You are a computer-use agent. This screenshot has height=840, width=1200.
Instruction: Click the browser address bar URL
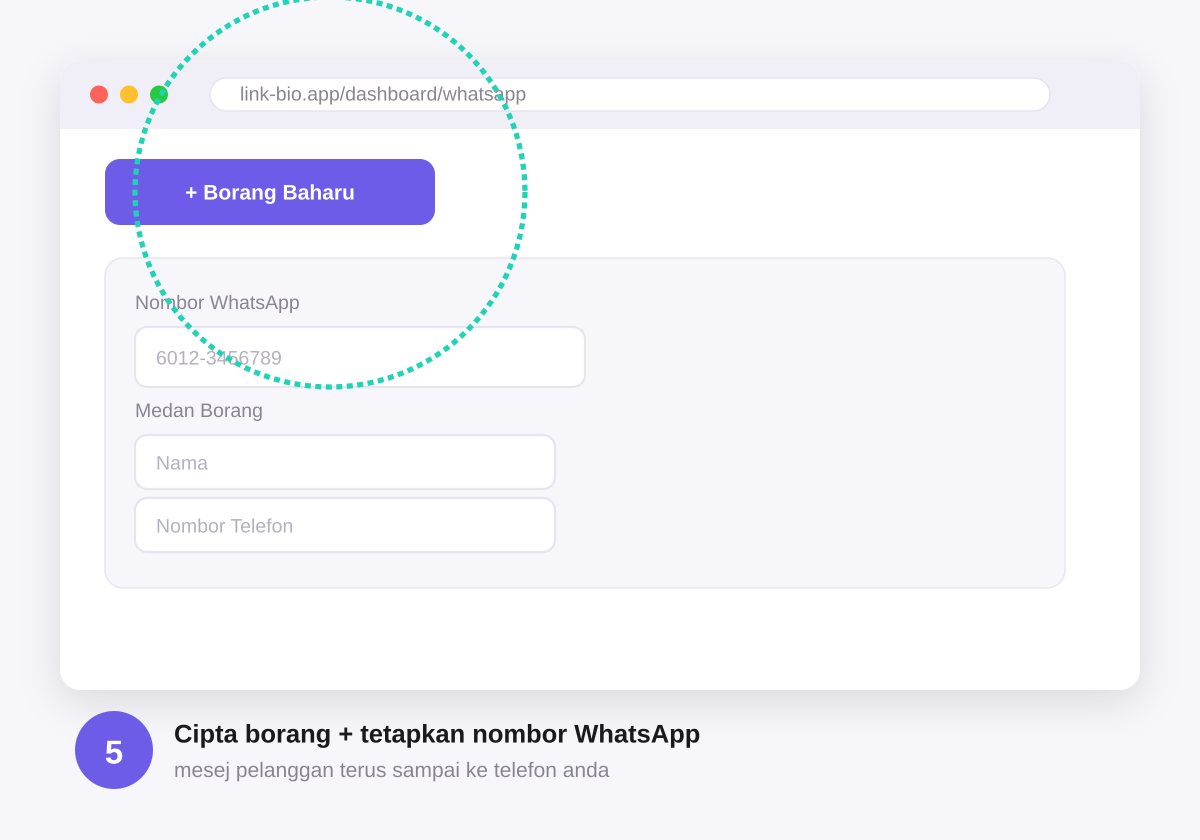point(630,94)
